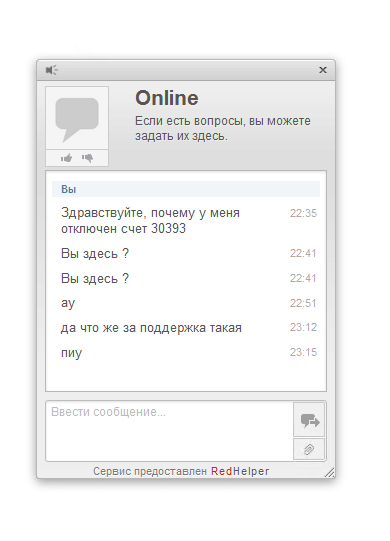Click the message about счет 30393
Screen dimensions: 390x541
tap(150, 220)
